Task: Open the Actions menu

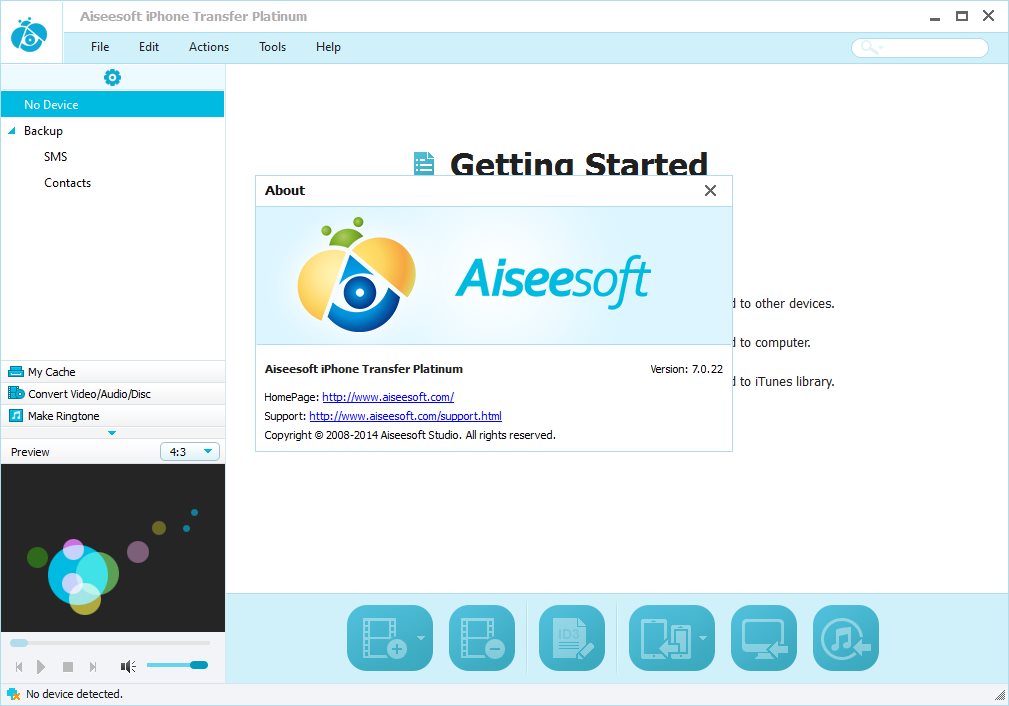Action: pos(208,47)
